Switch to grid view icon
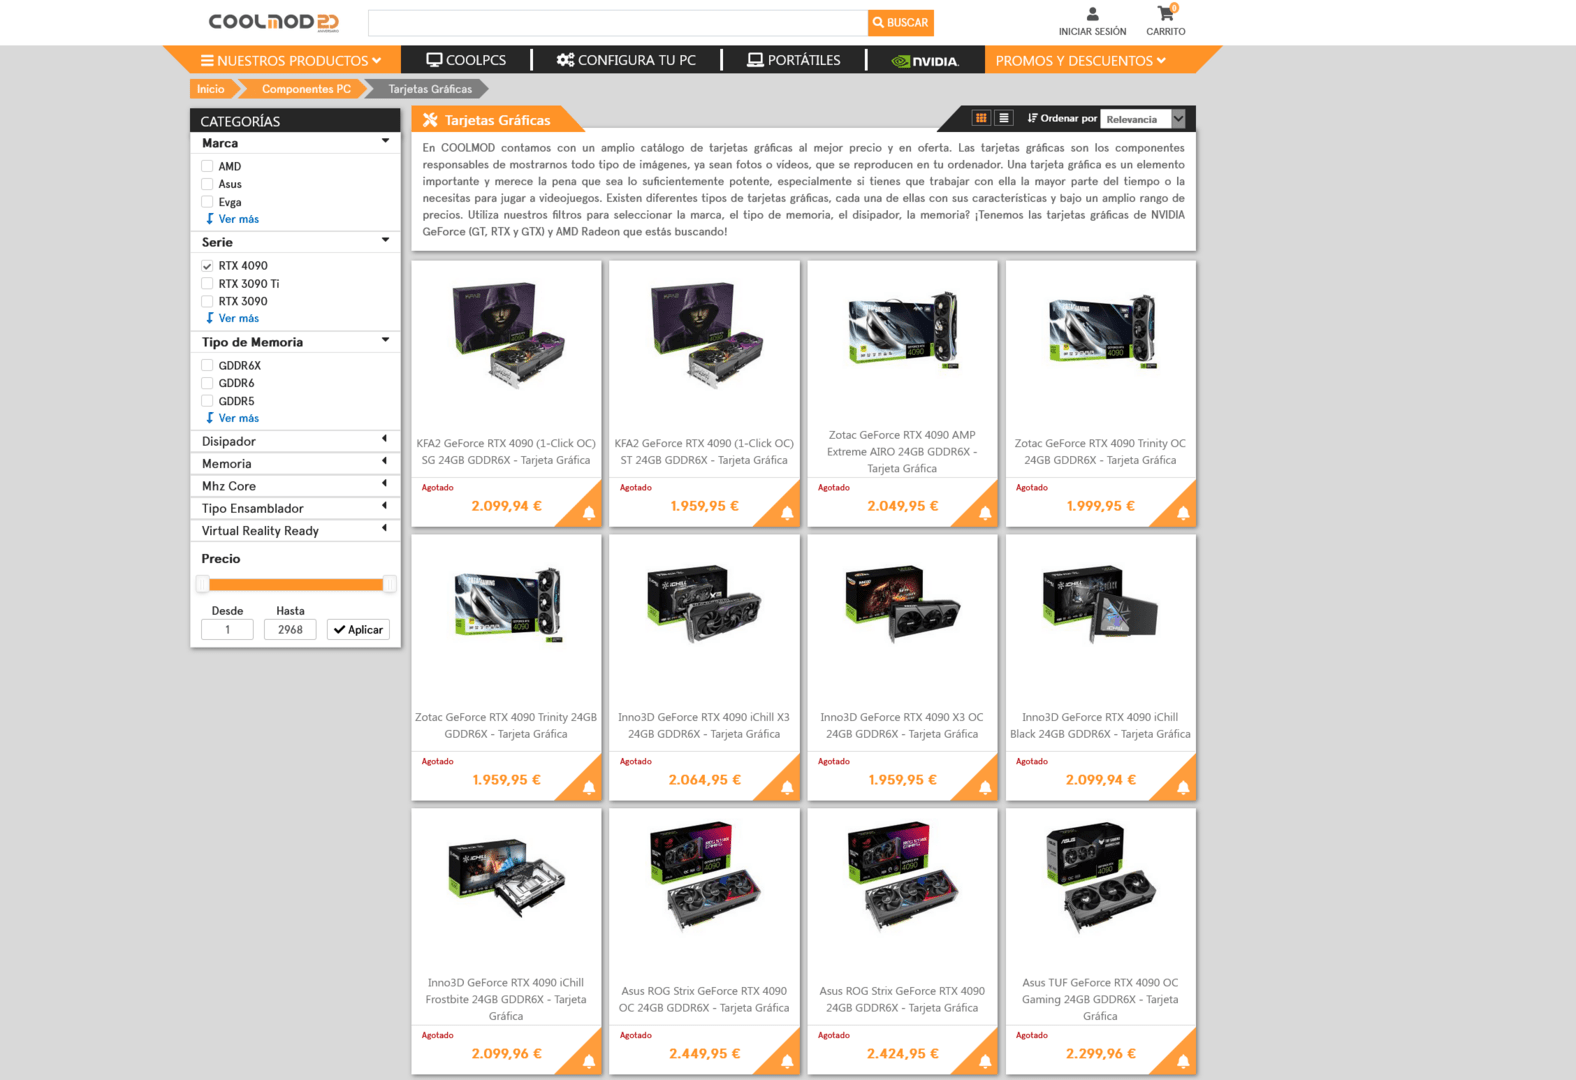Image resolution: width=1576 pixels, height=1080 pixels. click(981, 118)
